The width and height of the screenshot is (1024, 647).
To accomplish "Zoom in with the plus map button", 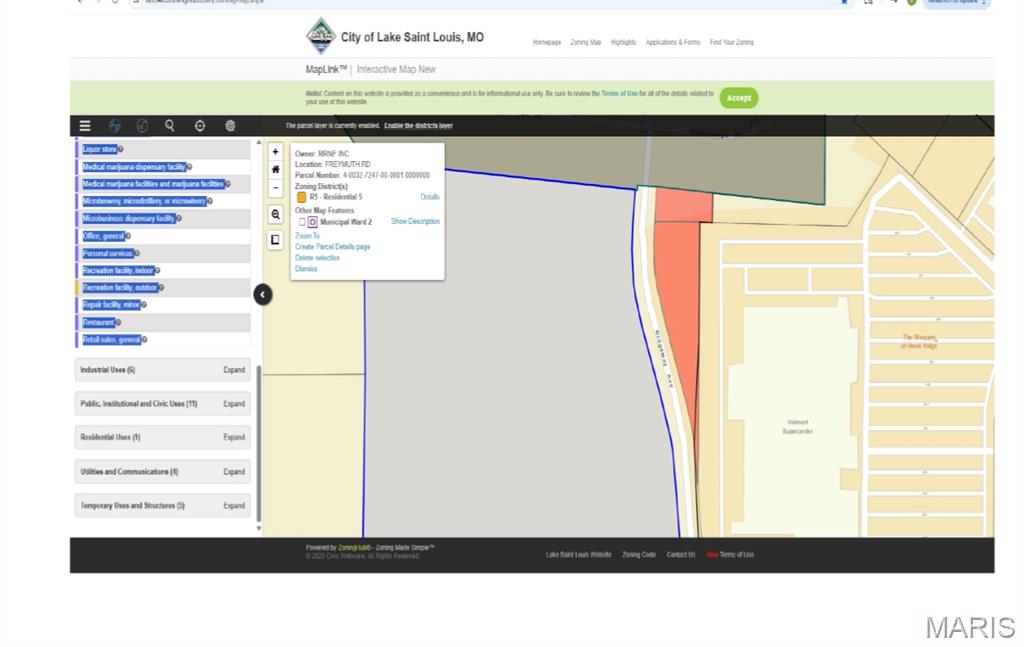I will [x=276, y=151].
